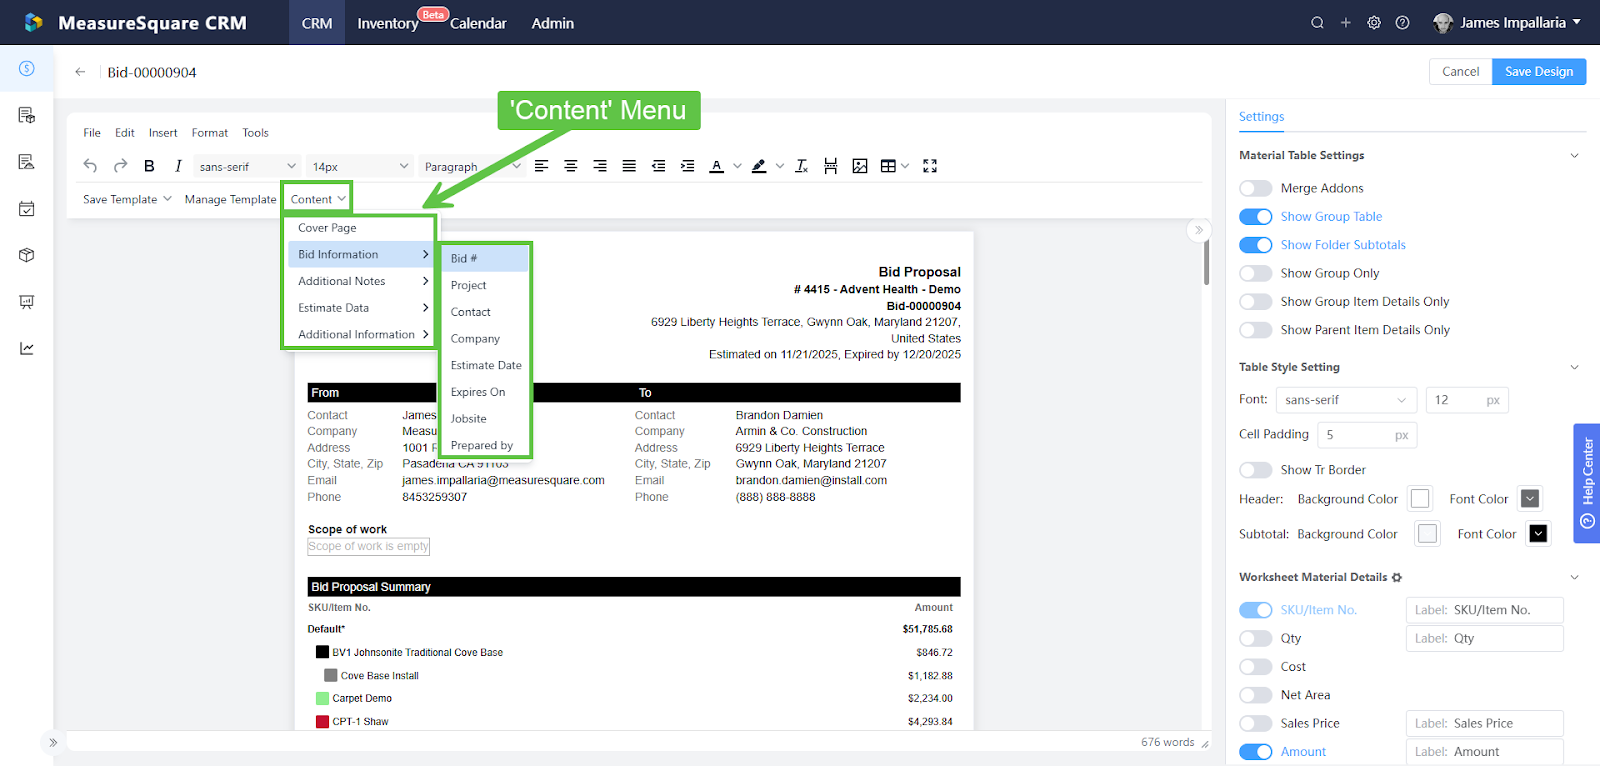Insert image into document

click(x=860, y=166)
